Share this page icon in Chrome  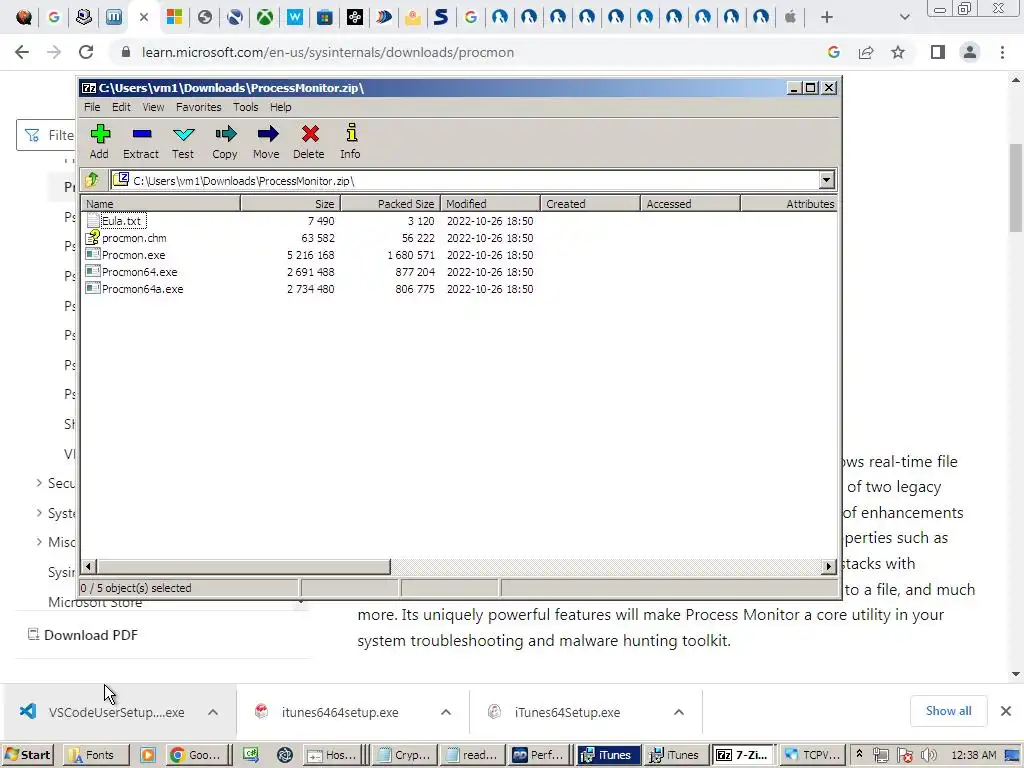tap(866, 52)
